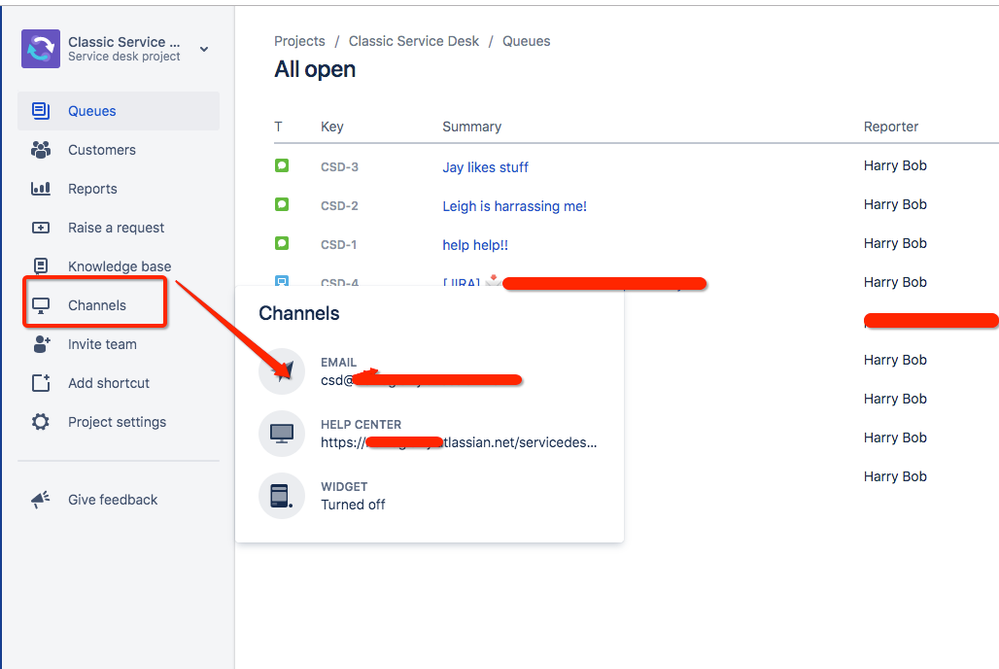Choose Add shortcut in the sidebar
999x669 pixels.
tap(119, 383)
